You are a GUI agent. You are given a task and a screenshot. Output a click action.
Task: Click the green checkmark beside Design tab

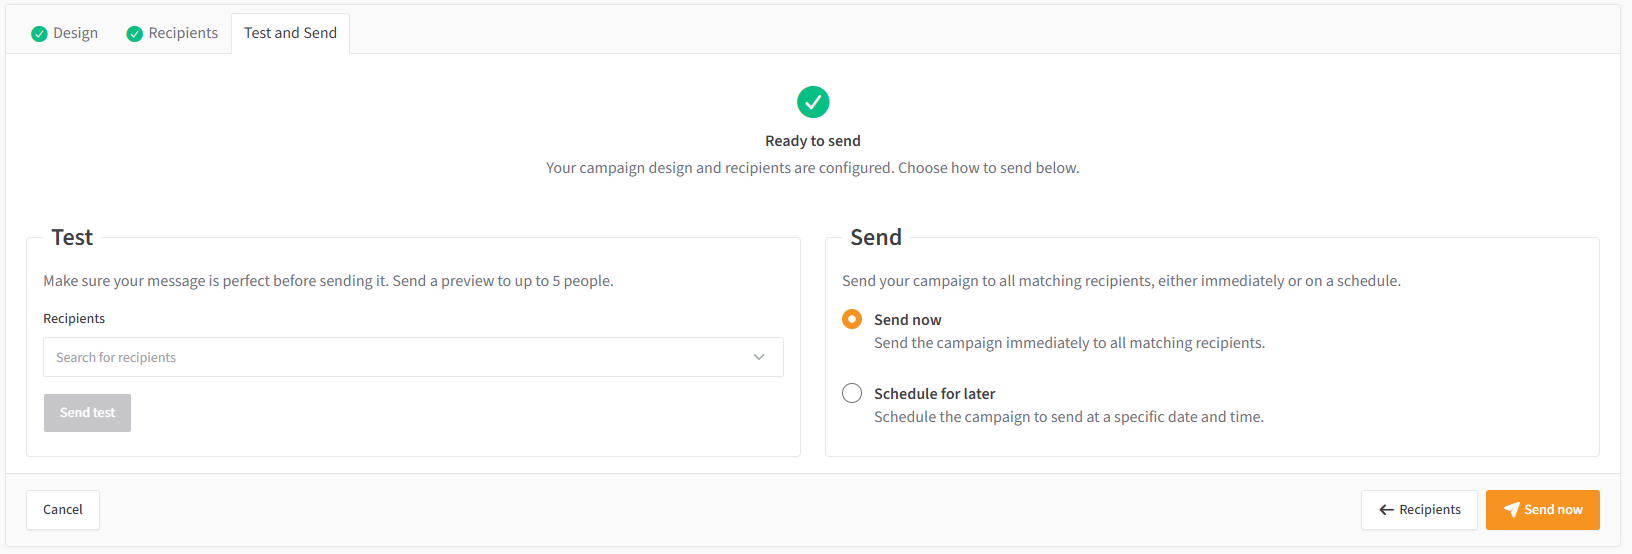(39, 34)
